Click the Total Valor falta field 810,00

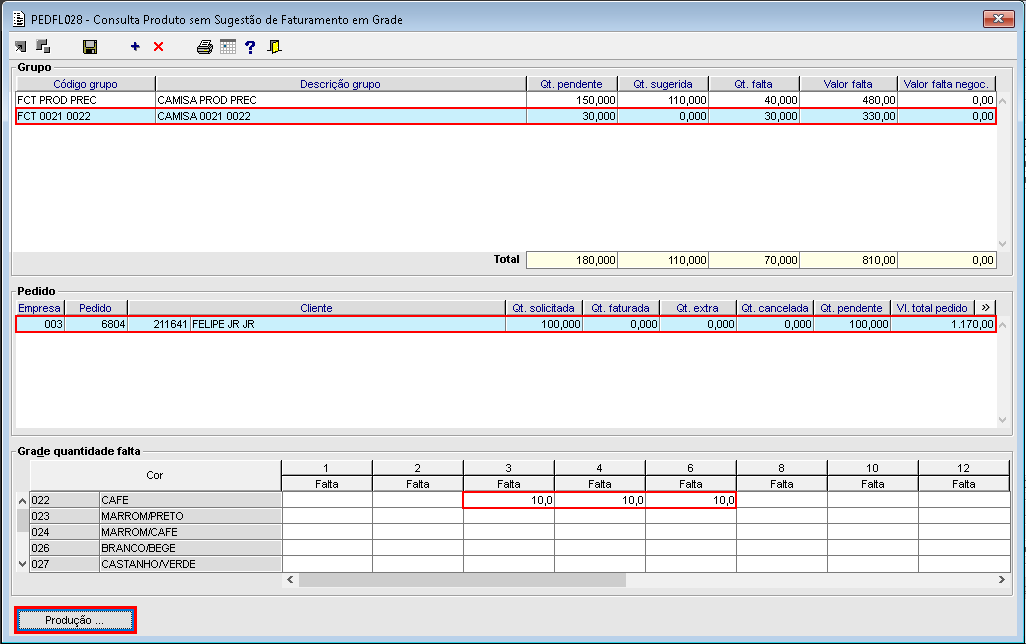pyautogui.click(x=848, y=260)
